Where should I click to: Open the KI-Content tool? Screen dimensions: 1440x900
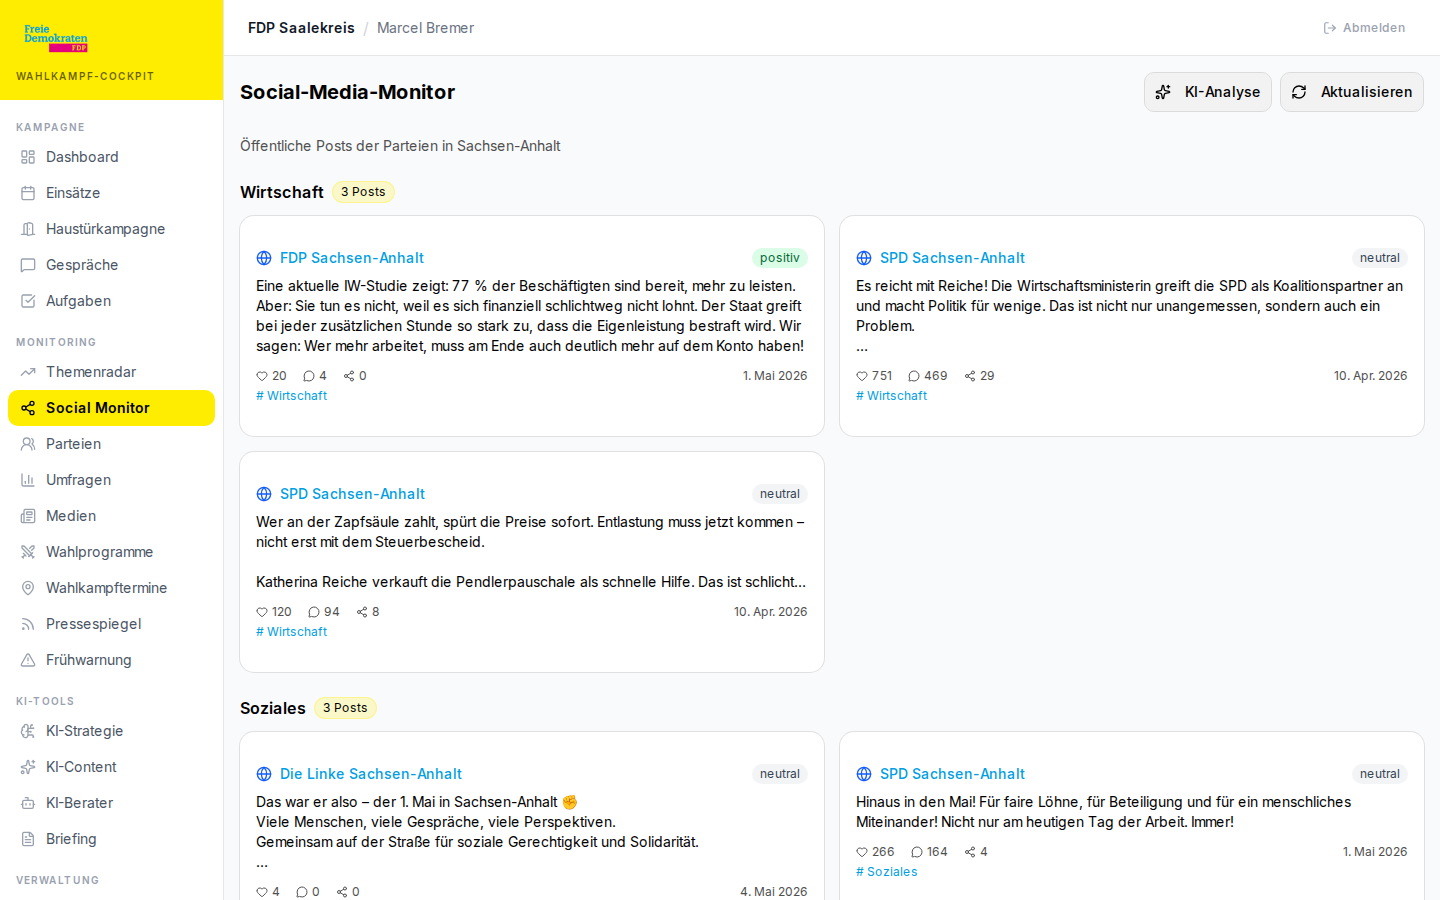(x=111, y=767)
